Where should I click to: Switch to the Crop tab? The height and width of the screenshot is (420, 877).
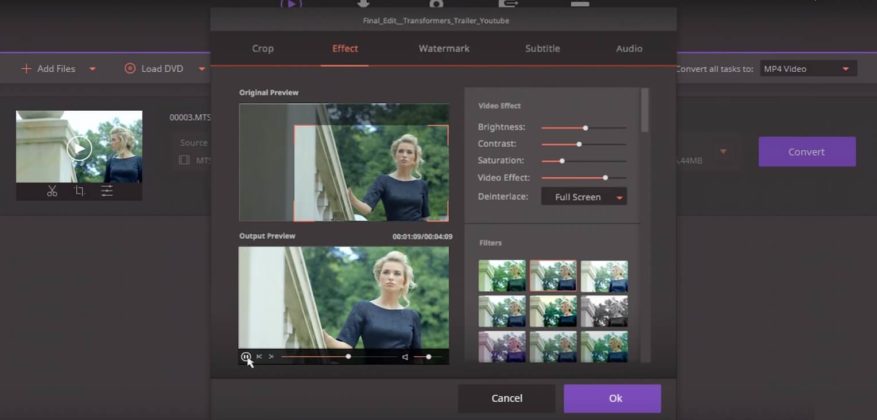click(262, 49)
